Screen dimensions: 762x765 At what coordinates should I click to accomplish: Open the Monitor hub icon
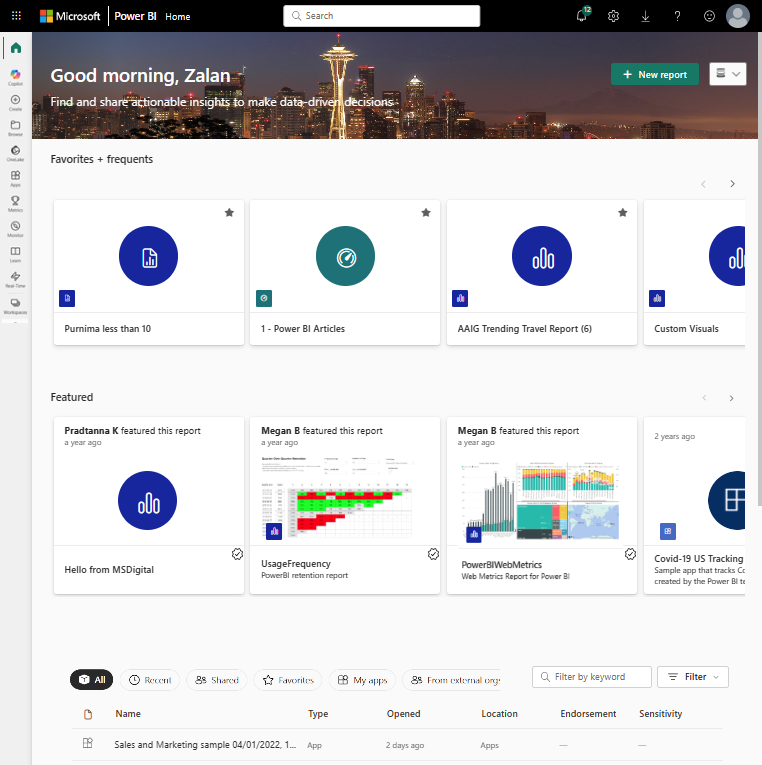click(15, 228)
